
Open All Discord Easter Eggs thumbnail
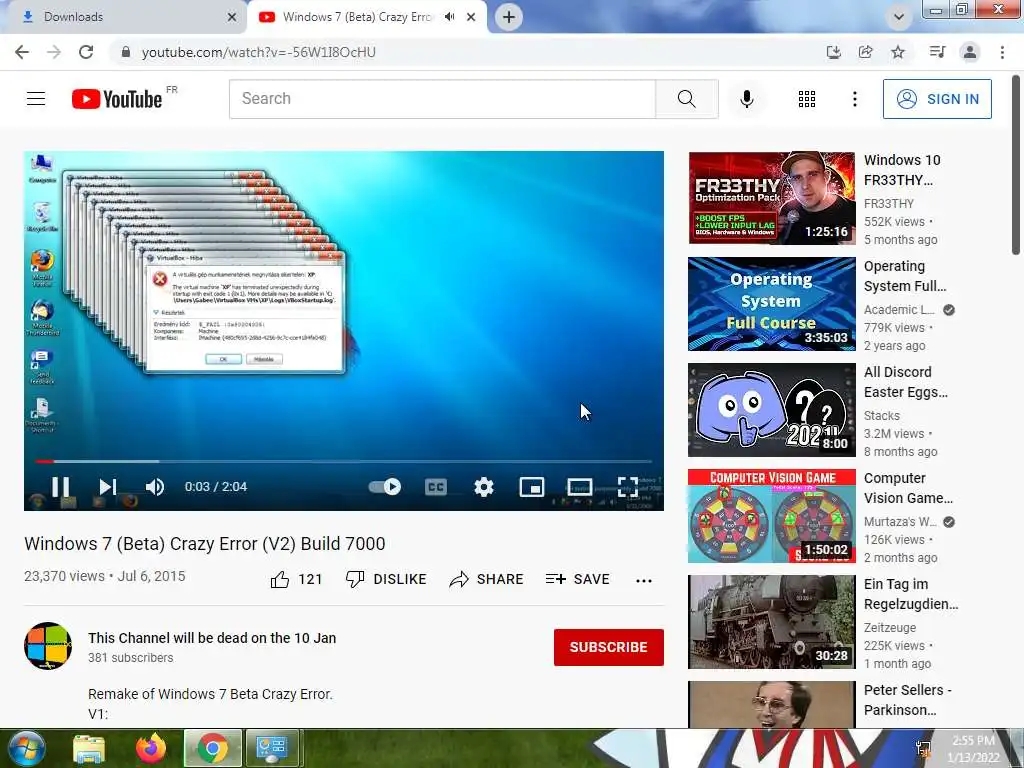[771, 409]
